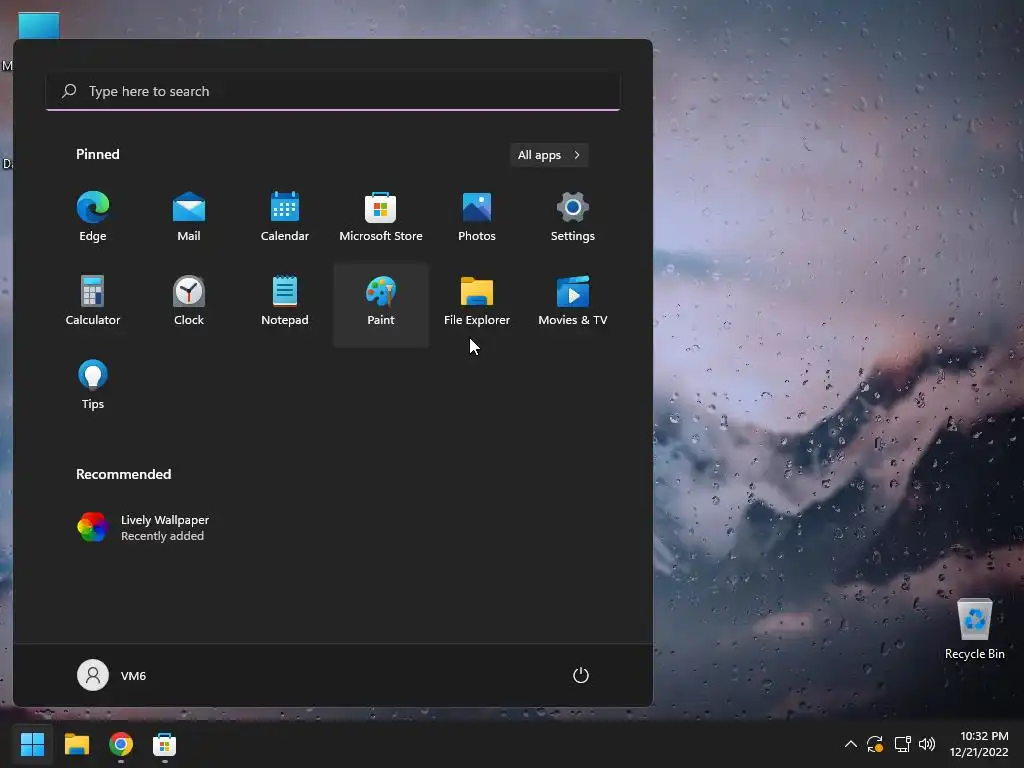The width and height of the screenshot is (1024, 768).
Task: Select the Recycle Bin desktop icon
Action: pyautogui.click(x=974, y=630)
